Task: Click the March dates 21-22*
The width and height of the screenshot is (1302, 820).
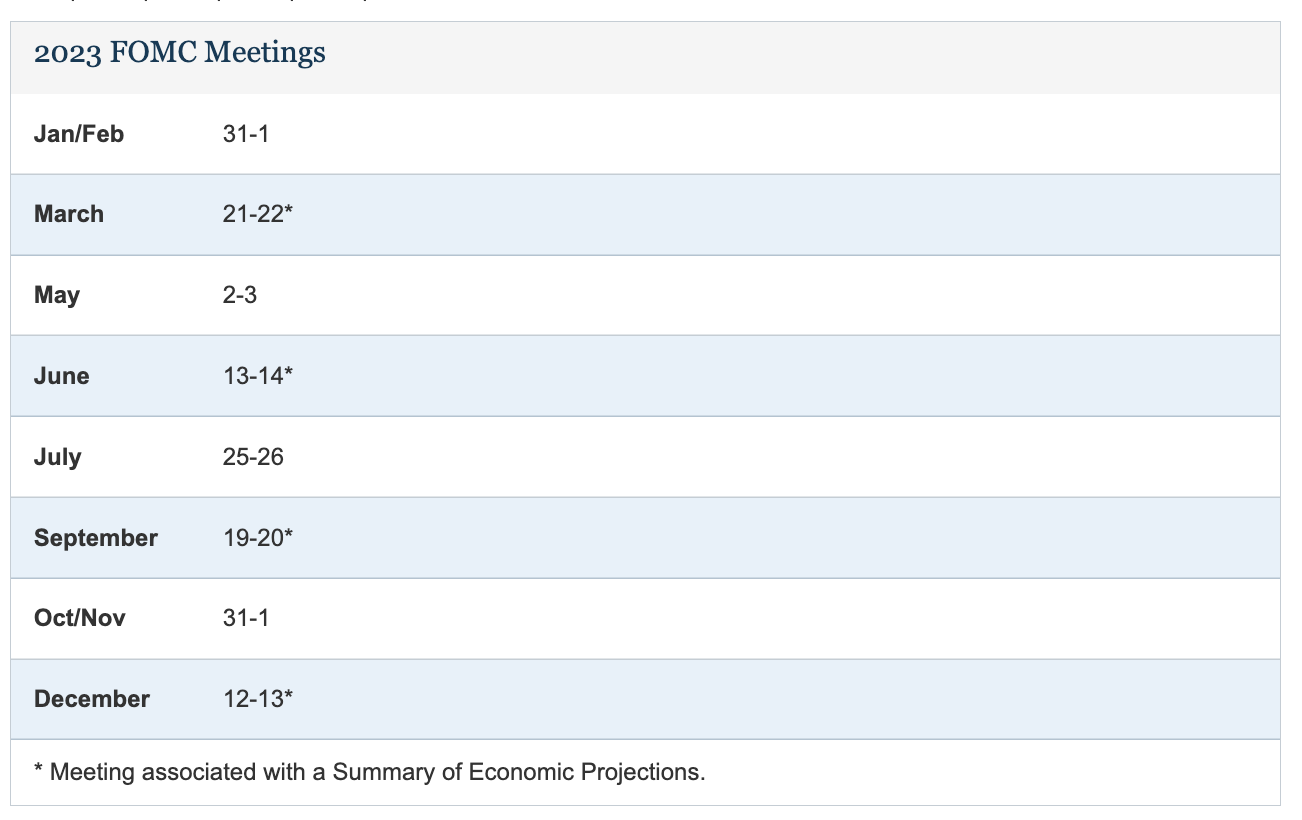Action: pyautogui.click(x=258, y=214)
